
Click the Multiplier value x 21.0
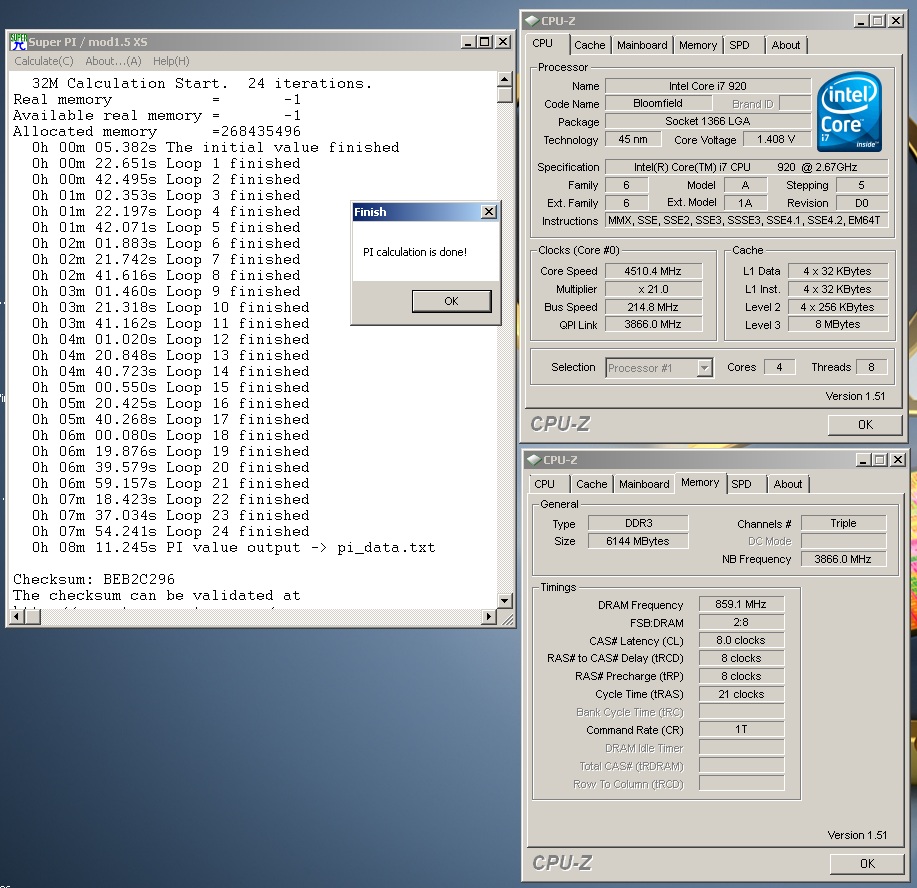click(653, 289)
